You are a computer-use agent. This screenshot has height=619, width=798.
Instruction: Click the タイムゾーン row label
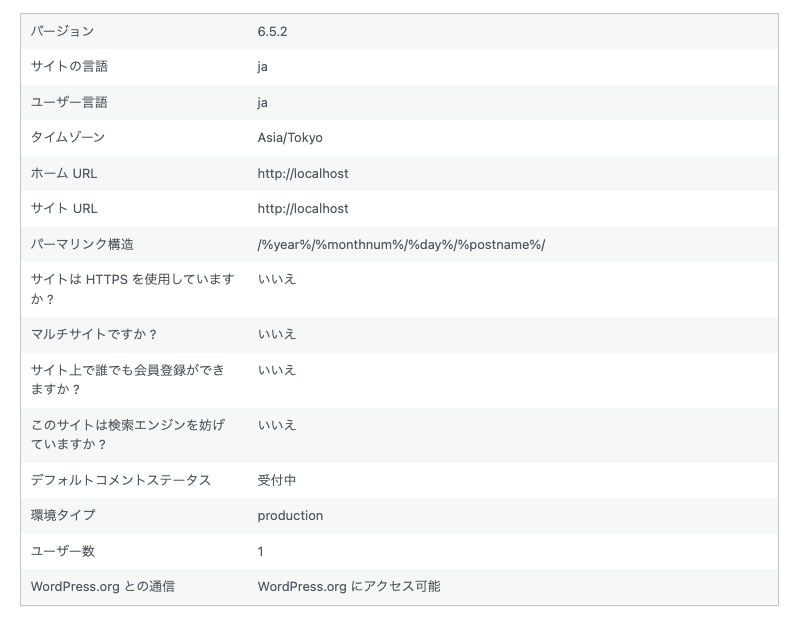68,137
